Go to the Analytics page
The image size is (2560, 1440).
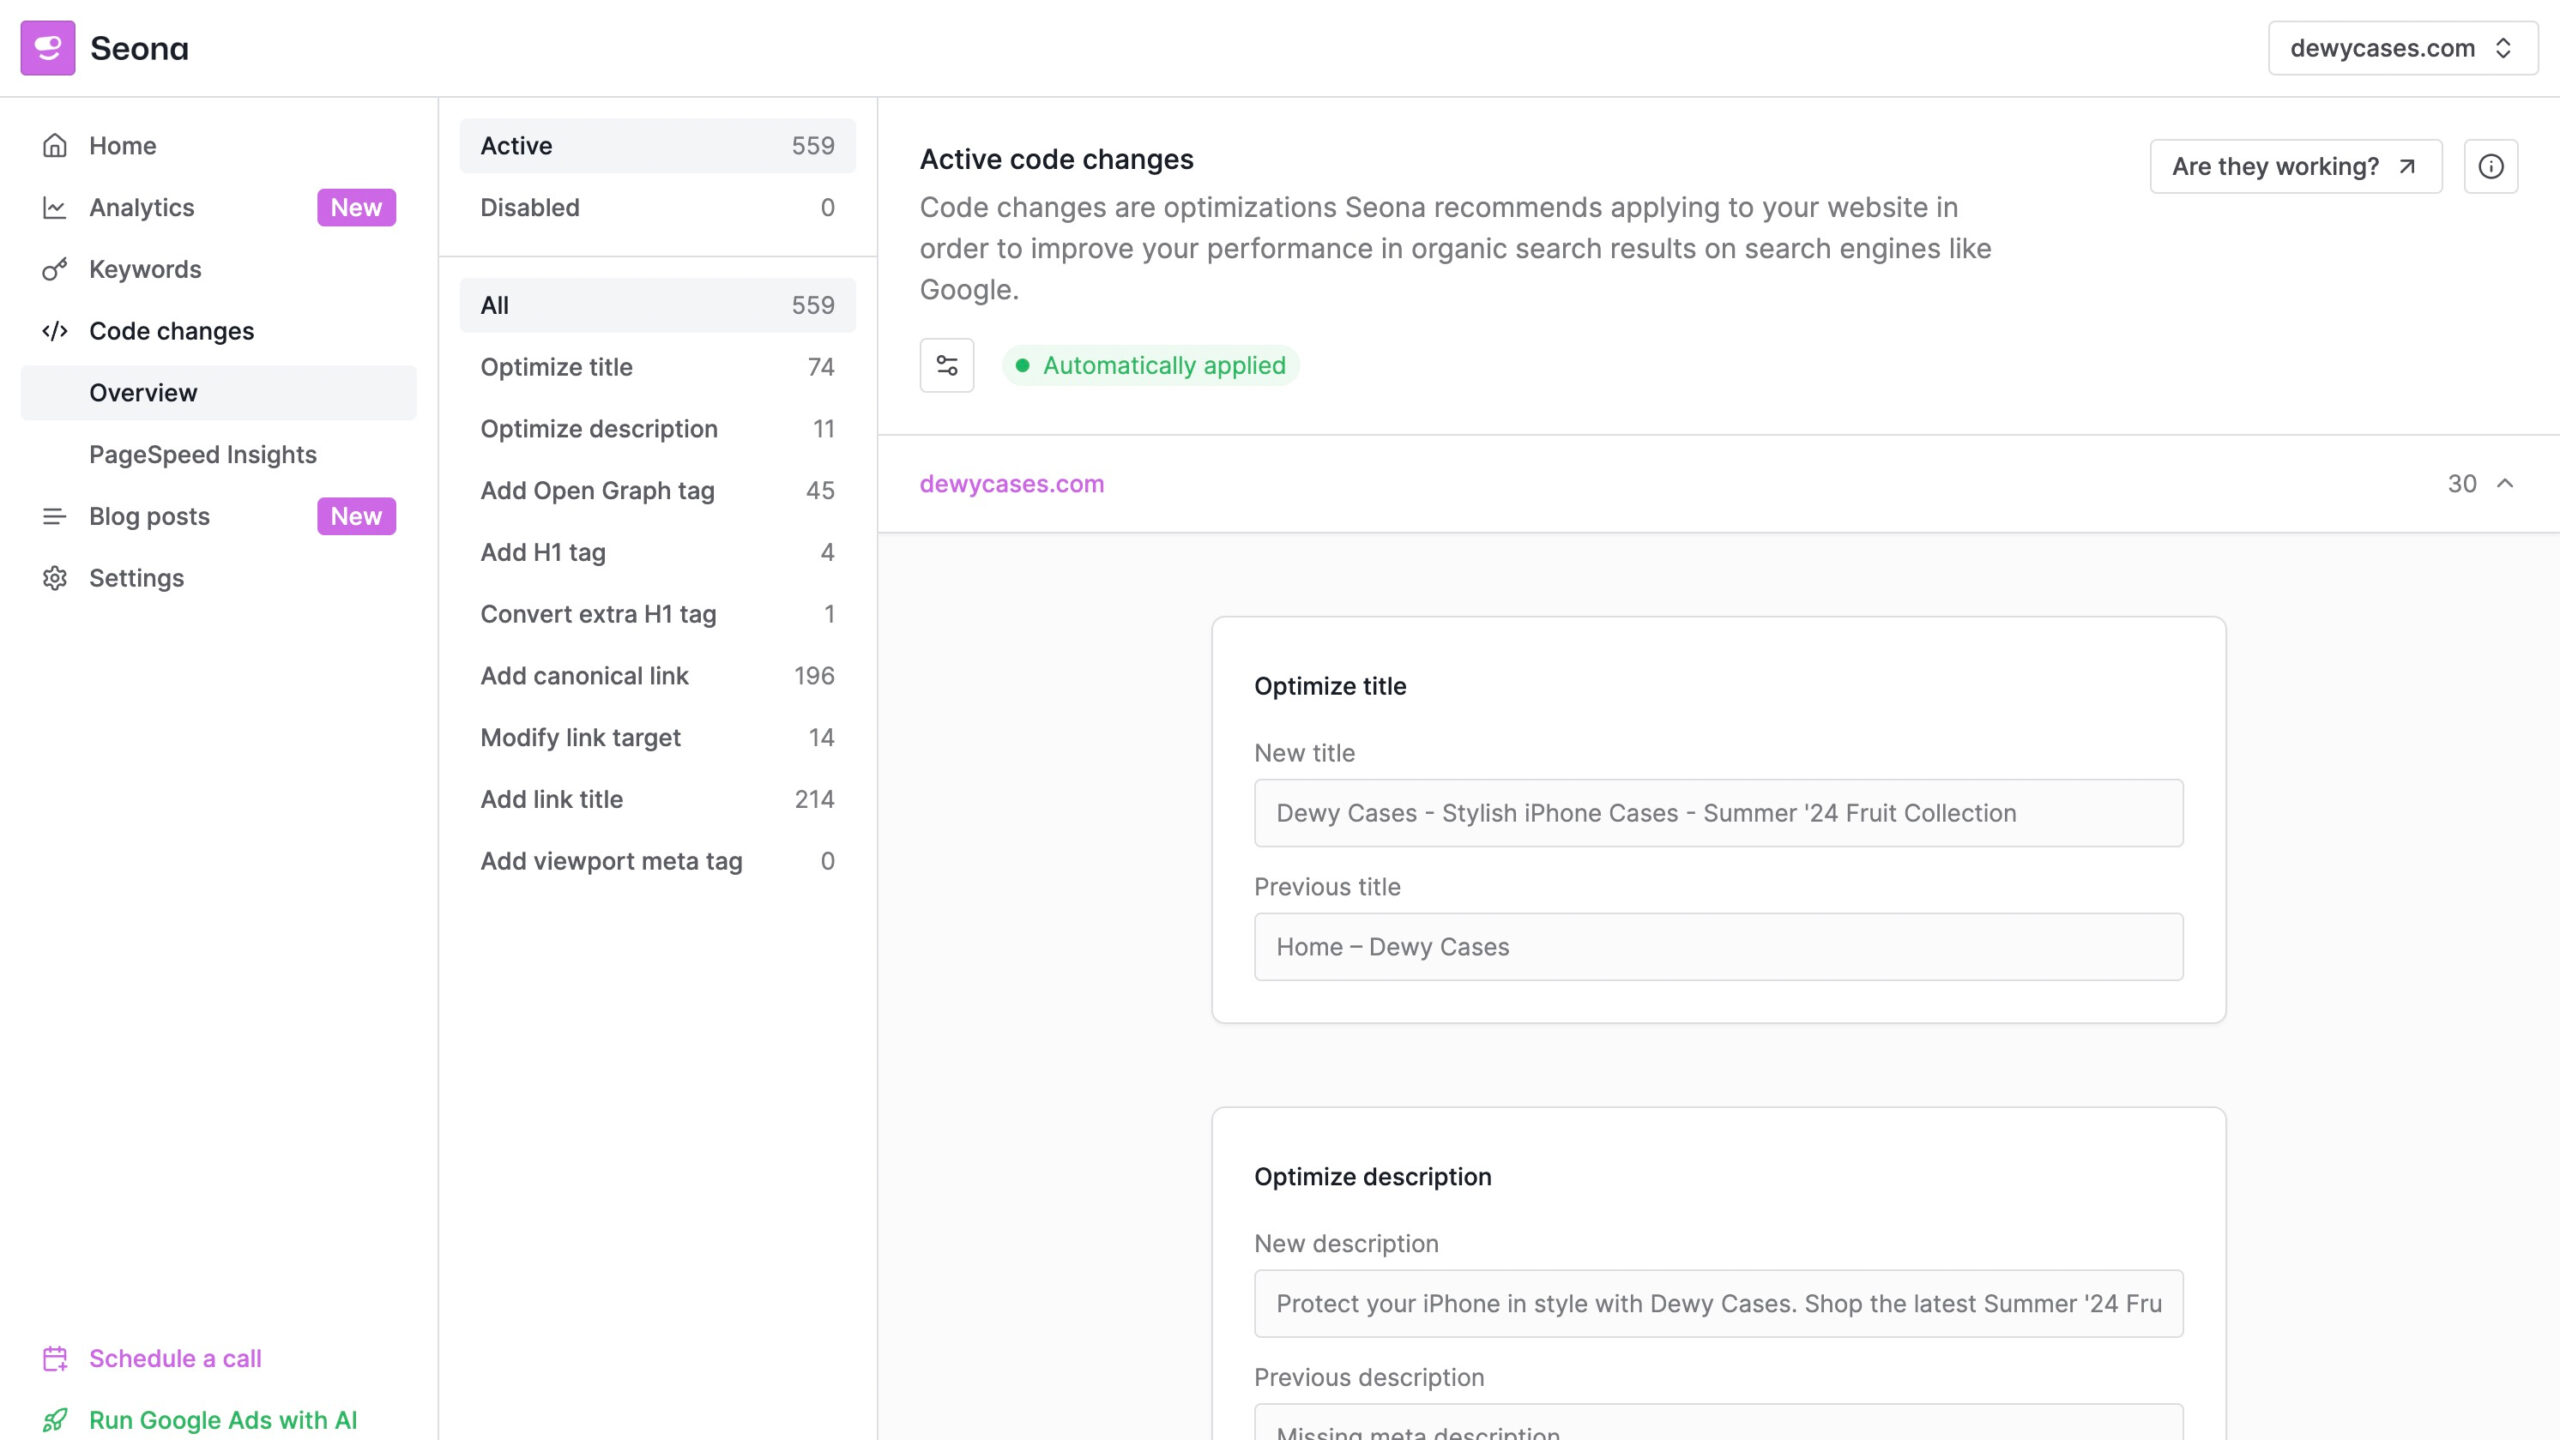pyautogui.click(x=218, y=208)
